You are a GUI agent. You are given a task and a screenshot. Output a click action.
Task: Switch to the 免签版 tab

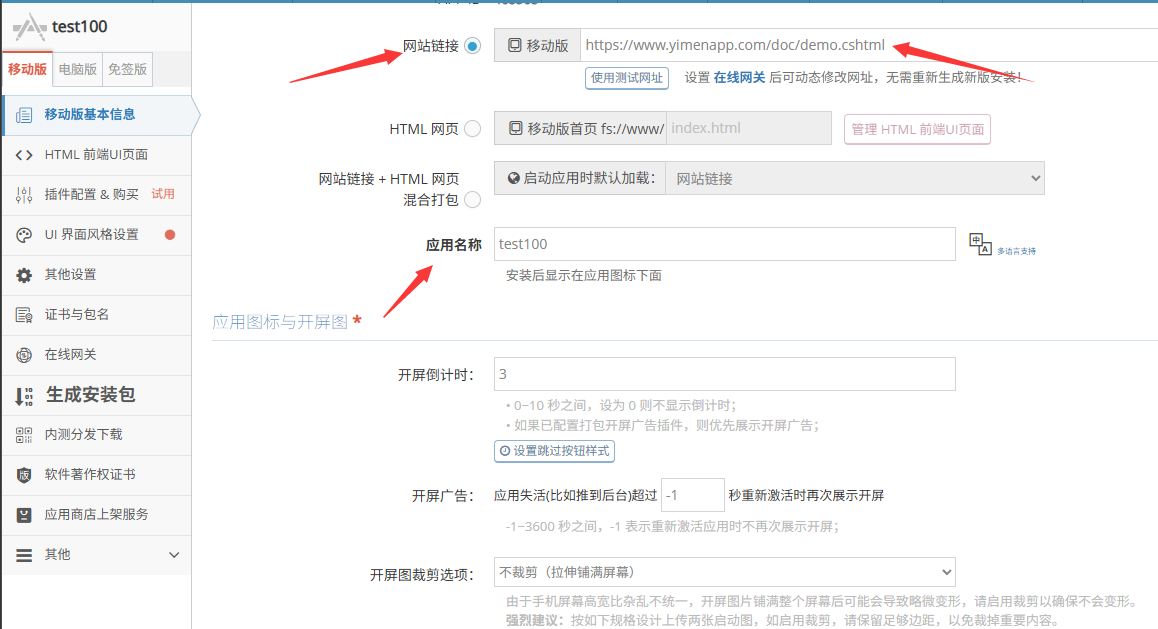(x=128, y=69)
